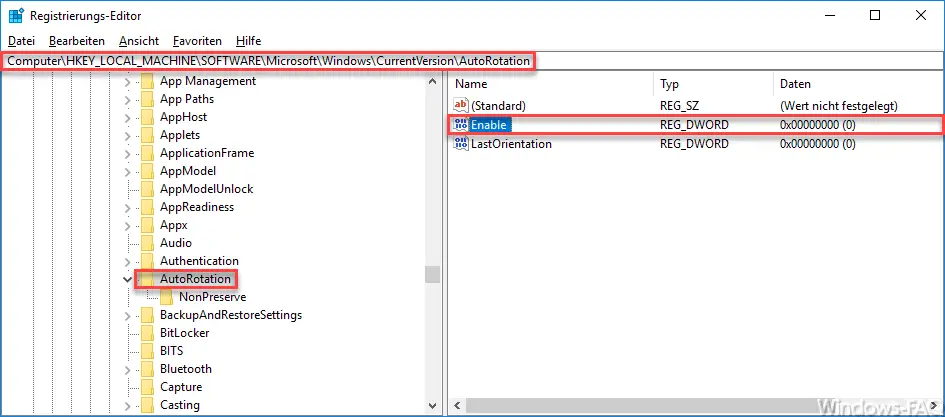Expand the AppHost key
The image size is (945, 417).
pos(127,117)
